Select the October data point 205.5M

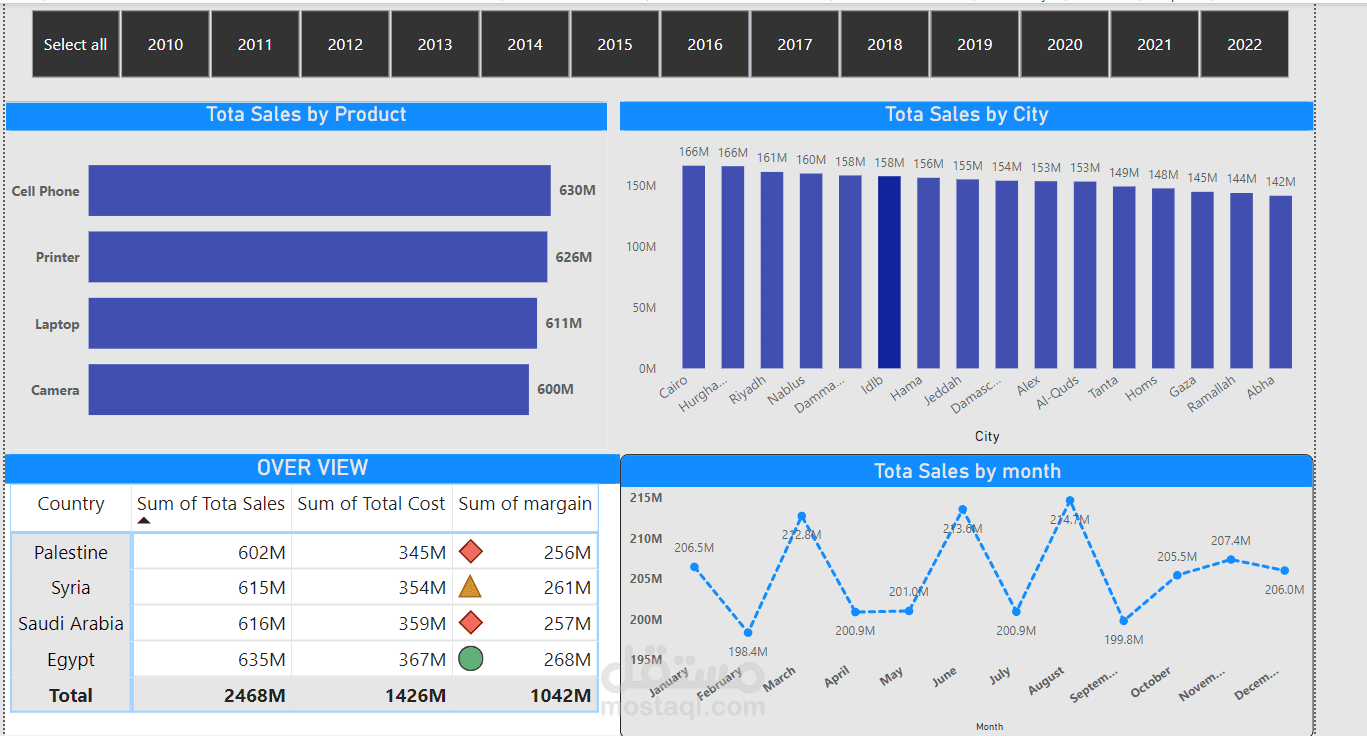pos(1178,575)
